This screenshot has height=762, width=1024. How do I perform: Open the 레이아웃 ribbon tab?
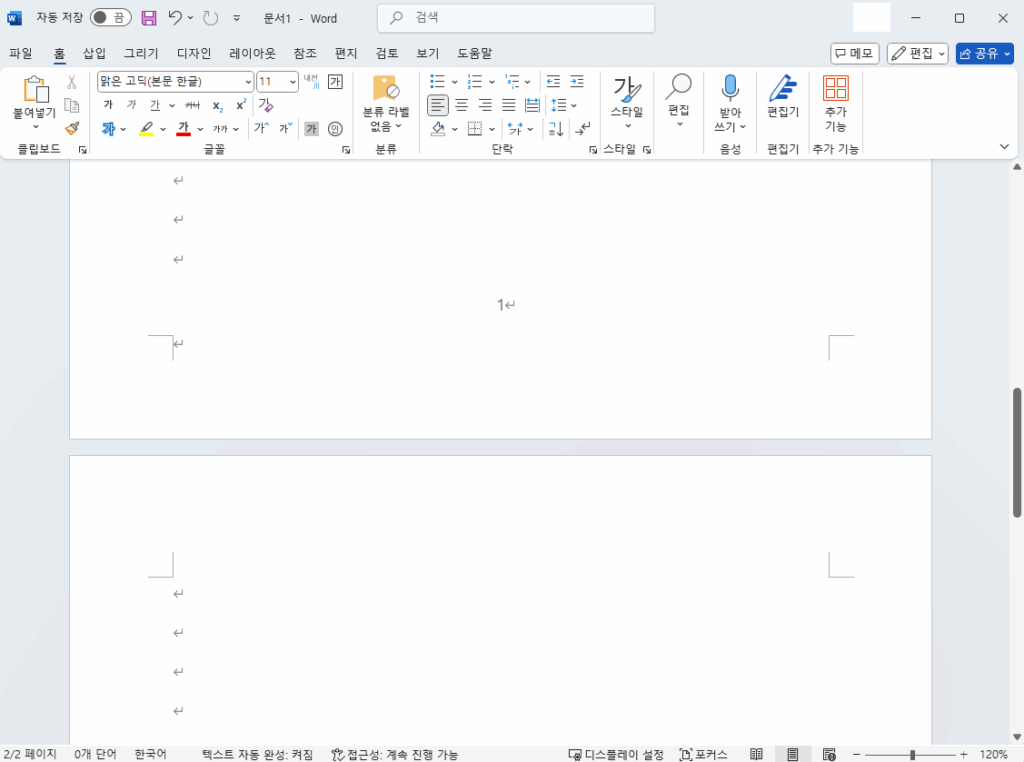pos(251,53)
